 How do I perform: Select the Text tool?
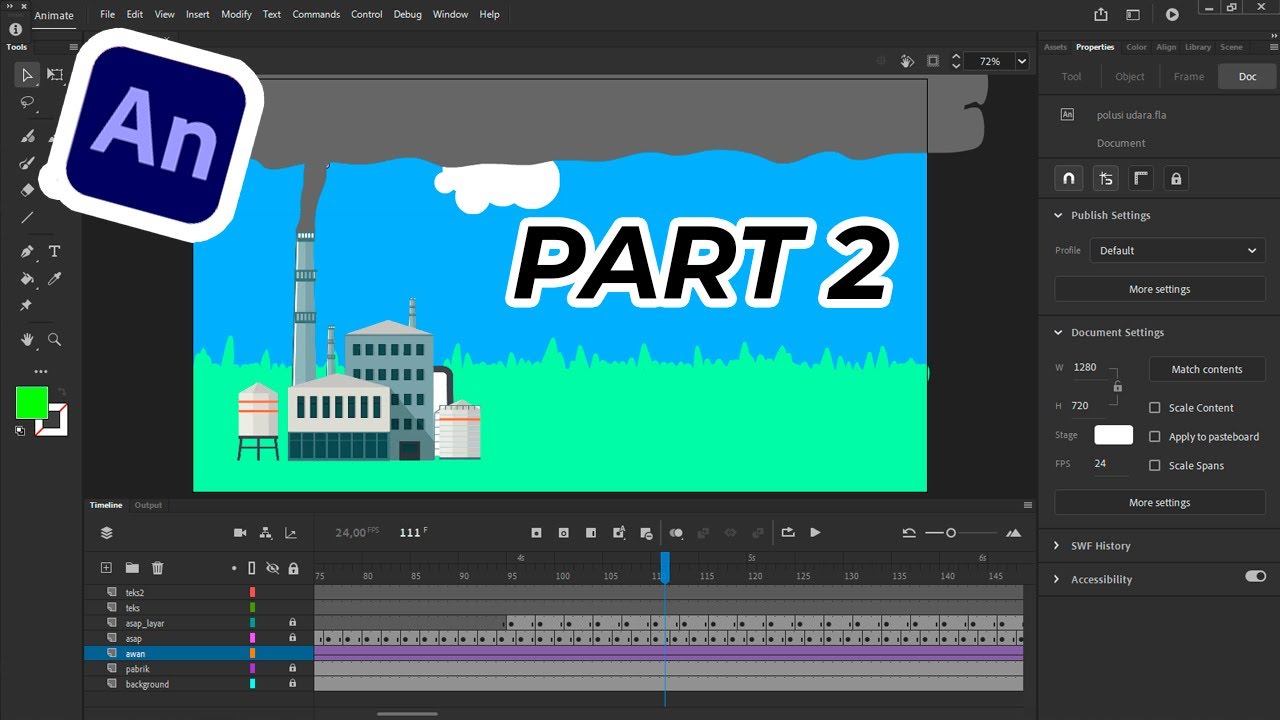tap(55, 251)
